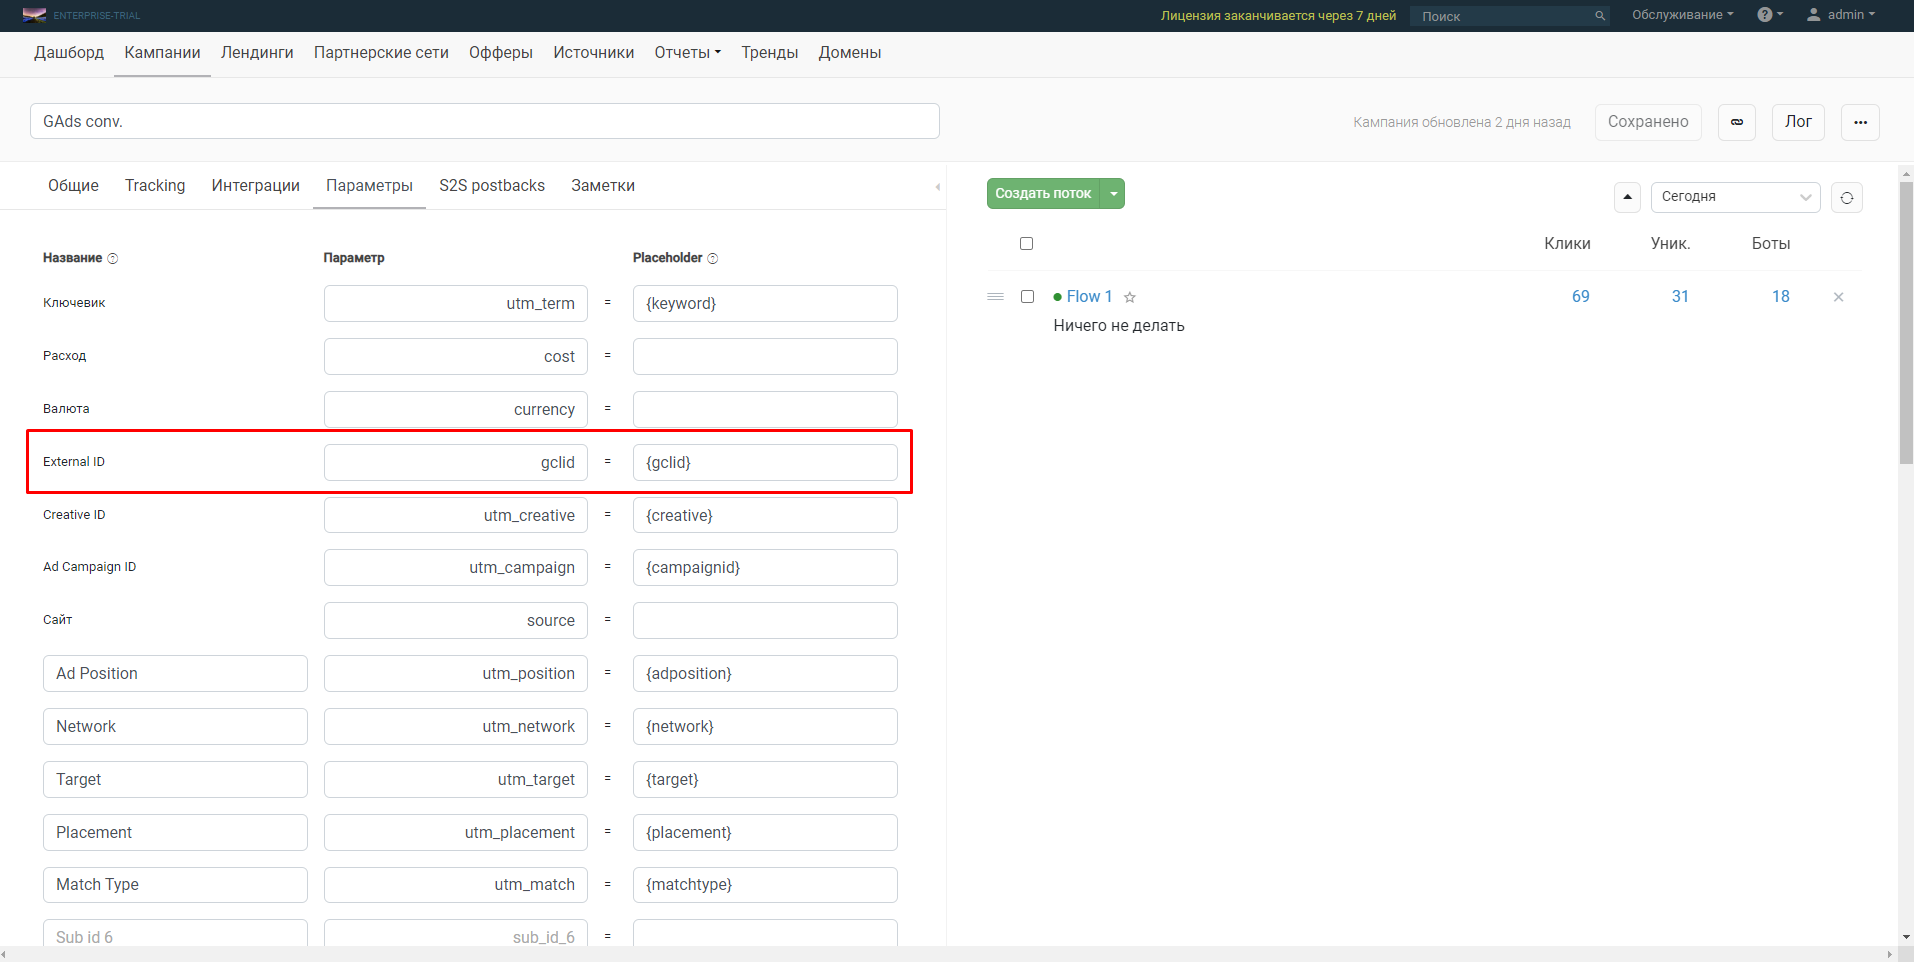Open the Лендинги section
Image resolution: width=1914 pixels, height=962 pixels.
tap(257, 53)
